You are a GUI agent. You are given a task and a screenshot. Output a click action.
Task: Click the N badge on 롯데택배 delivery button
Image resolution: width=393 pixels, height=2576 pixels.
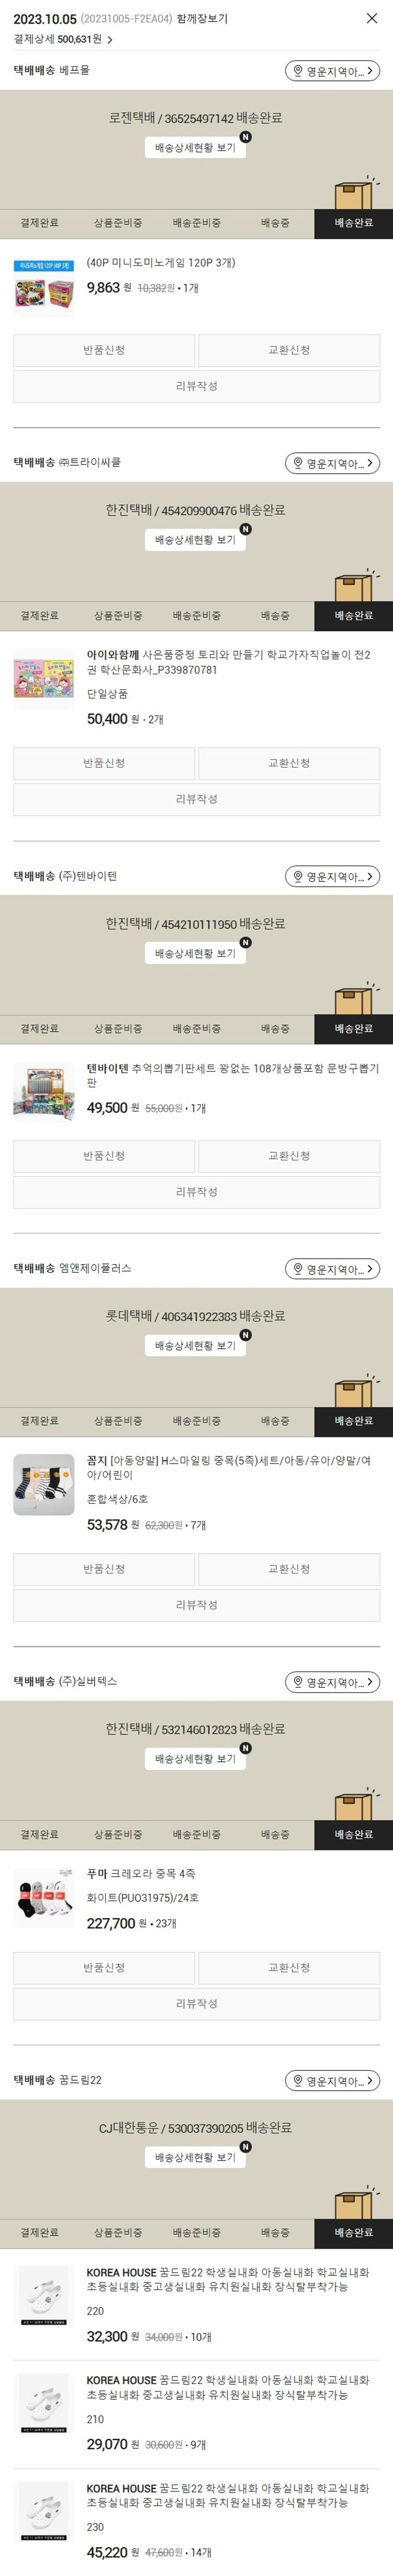tap(246, 1335)
